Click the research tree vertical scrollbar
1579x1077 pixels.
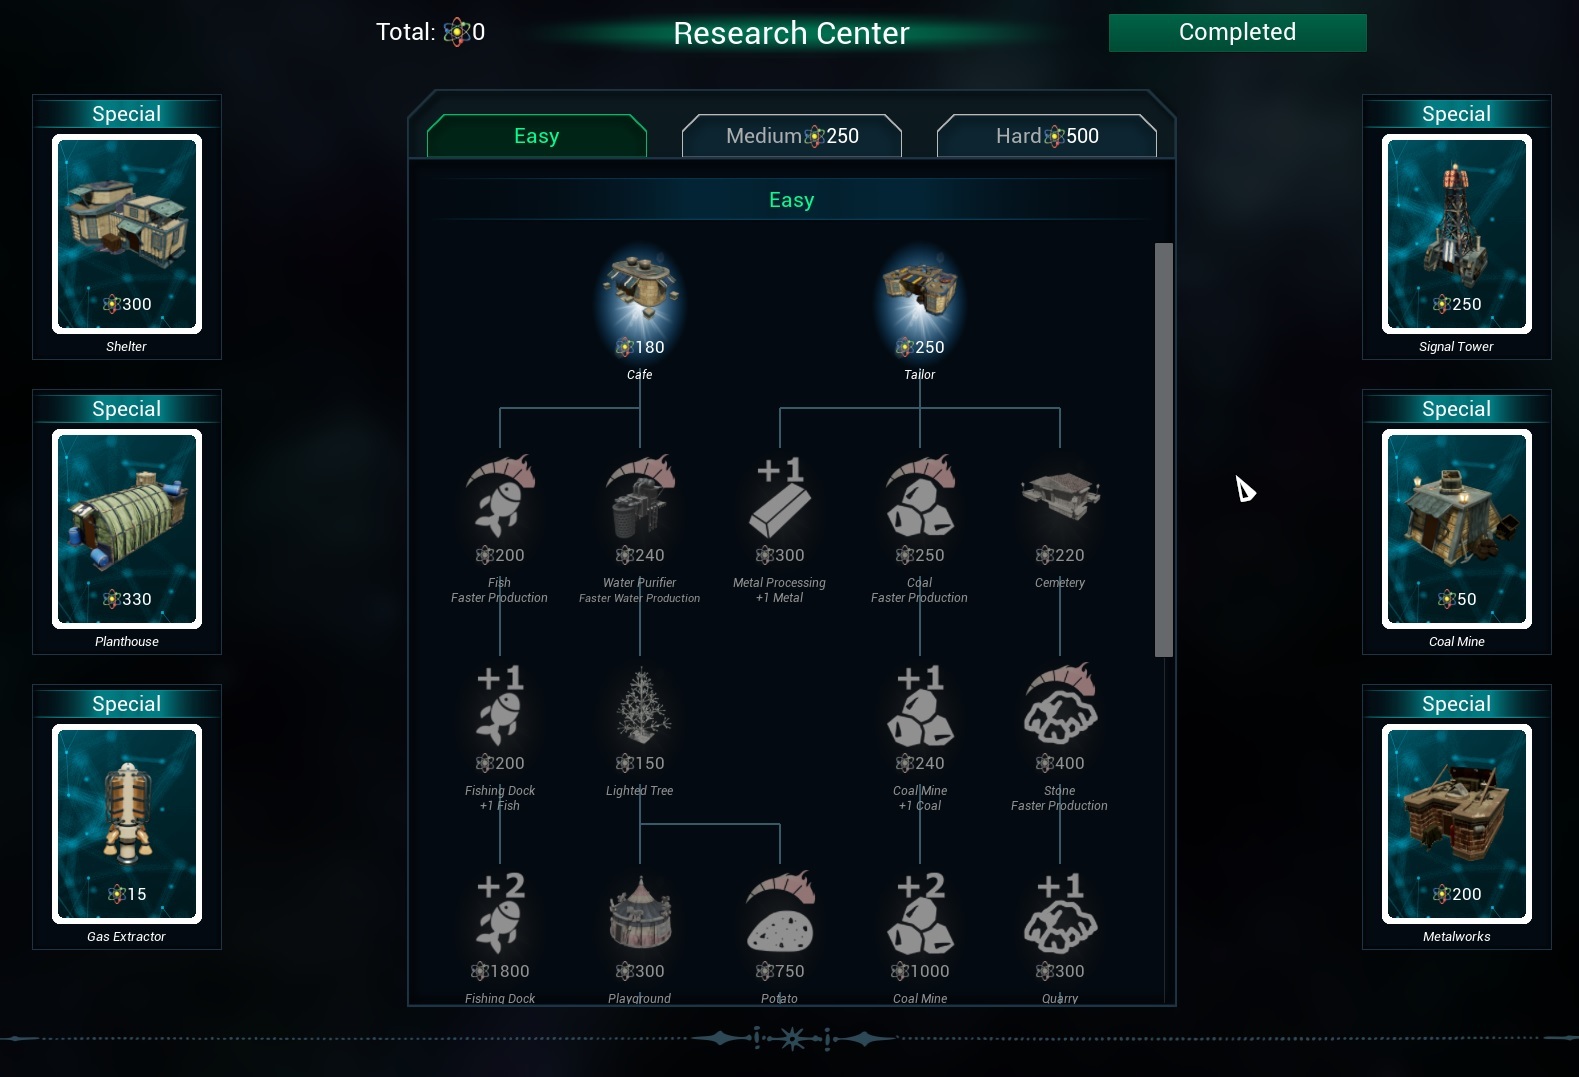click(x=1163, y=450)
